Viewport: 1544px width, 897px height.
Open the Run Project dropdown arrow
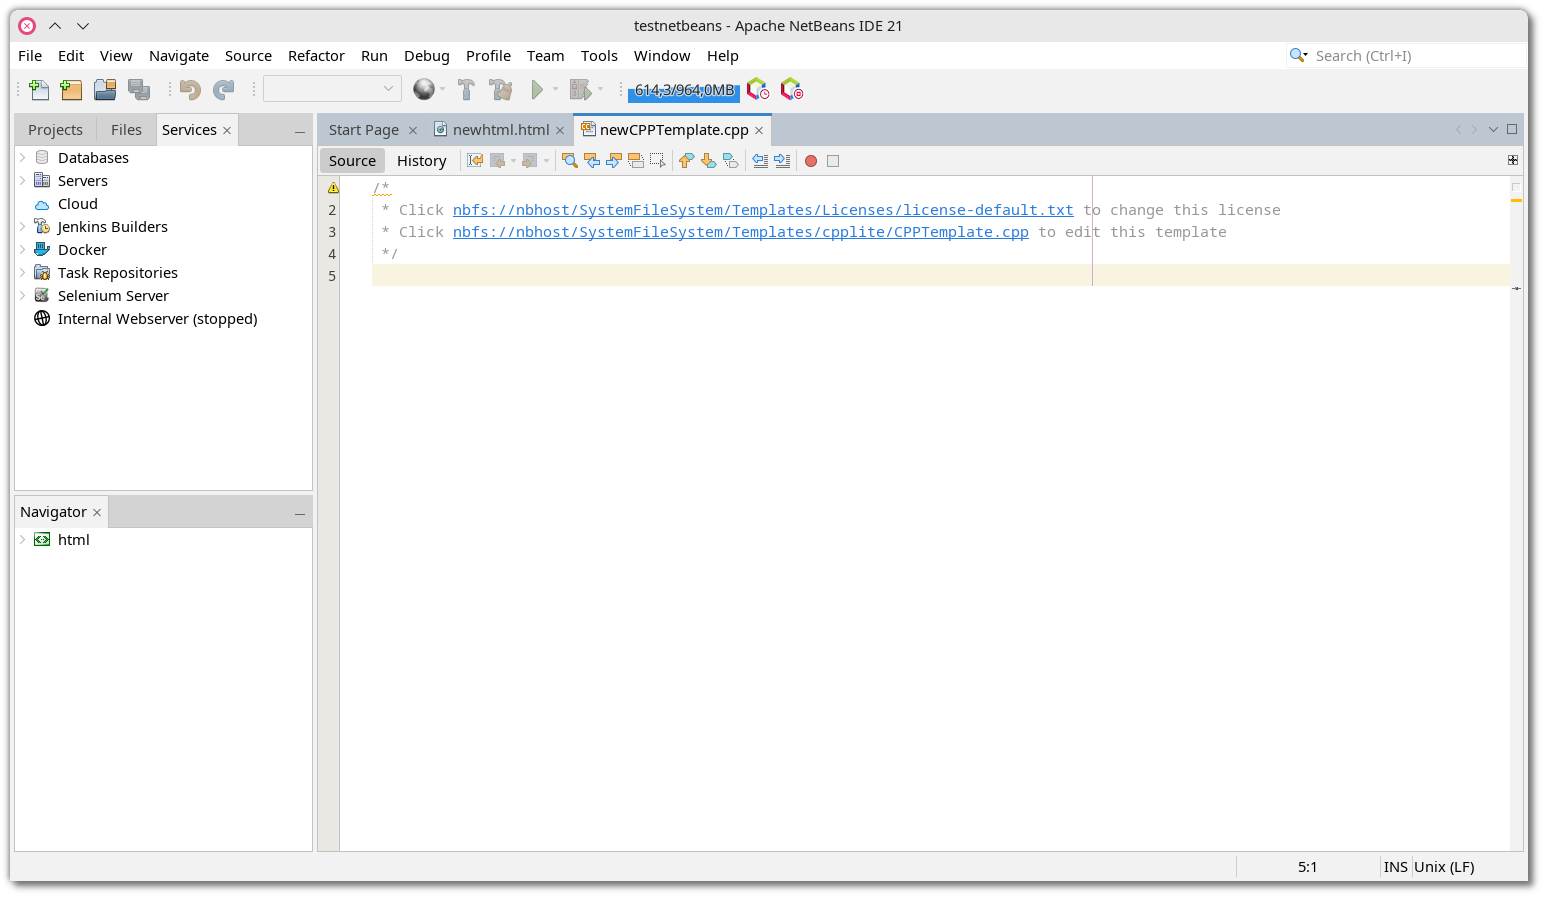pyautogui.click(x=556, y=90)
